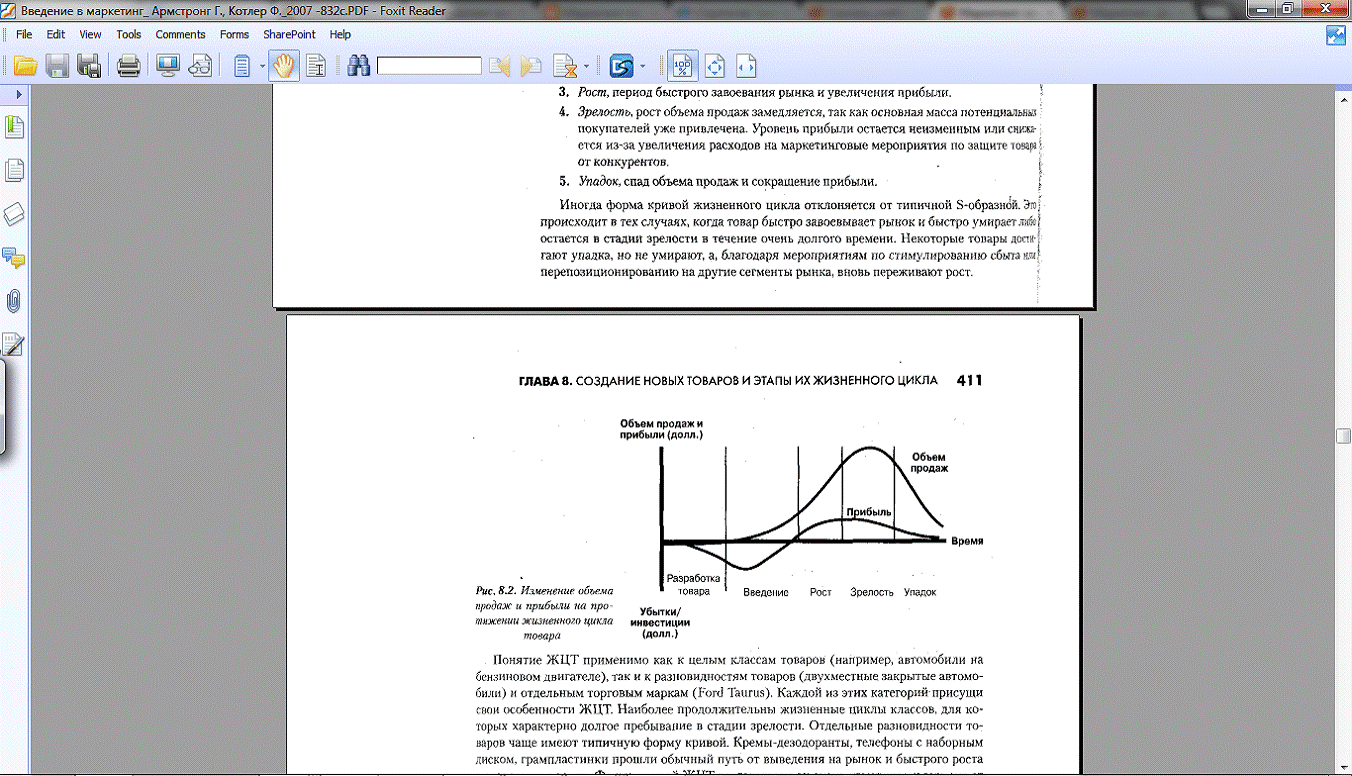Screen dimensions: 1352x776
Task: Open the Signatures panel in the sidebar
Action: click(15, 344)
